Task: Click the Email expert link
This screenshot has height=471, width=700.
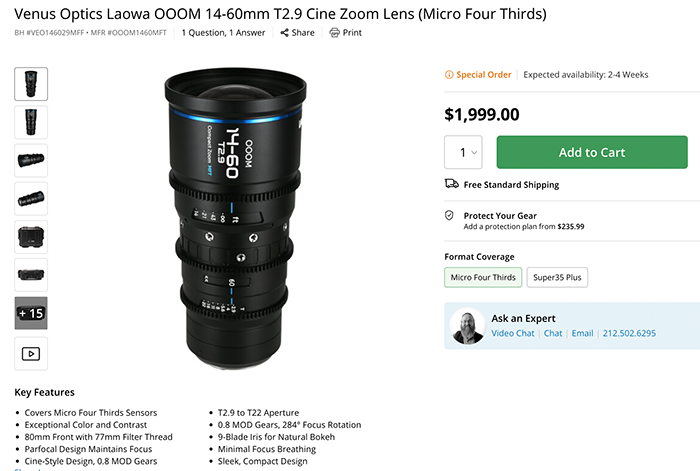Action: click(582, 333)
